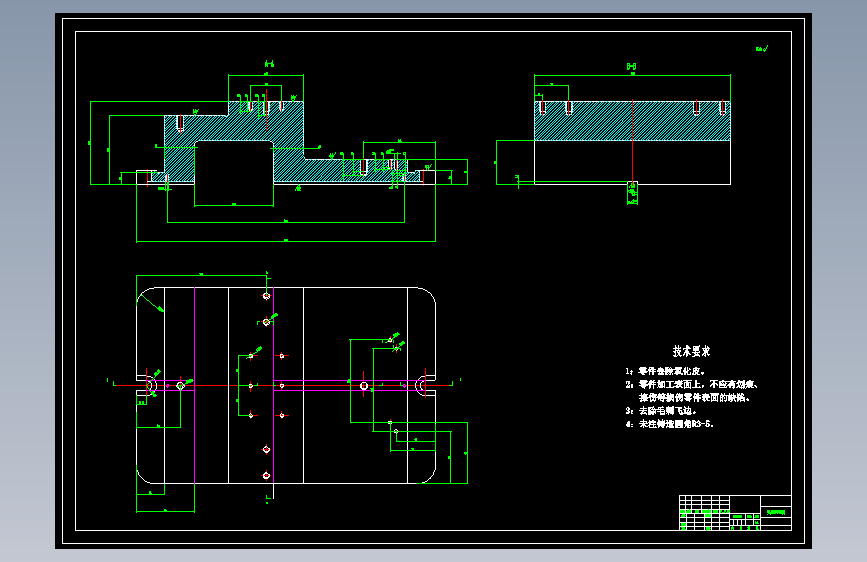Image resolution: width=867 pixels, height=562 pixels.
Task: Click the A-A section view label
Action: pyautogui.click(x=269, y=64)
